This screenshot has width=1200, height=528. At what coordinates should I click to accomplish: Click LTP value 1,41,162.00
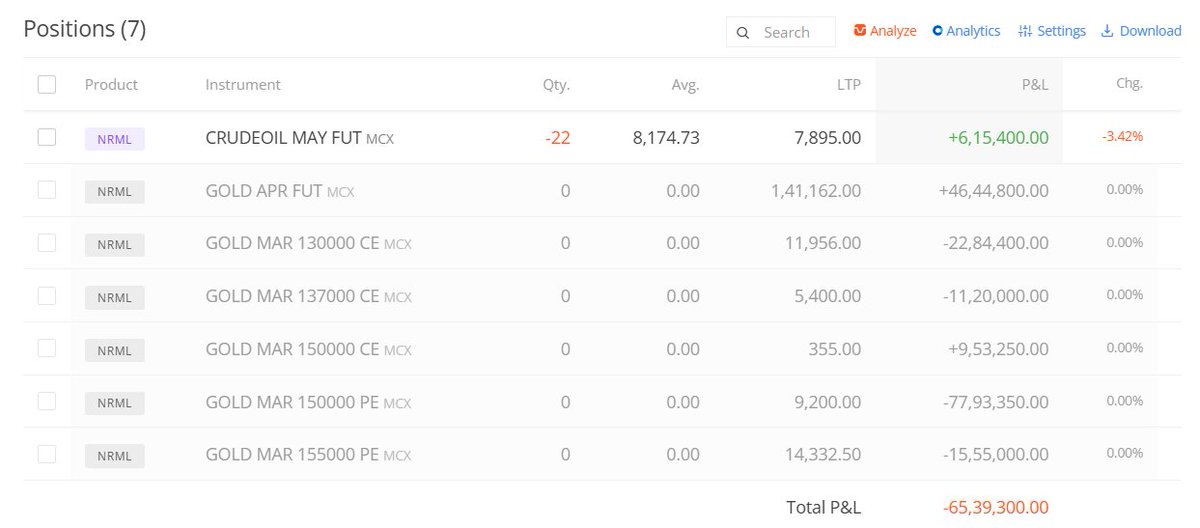[816, 190]
